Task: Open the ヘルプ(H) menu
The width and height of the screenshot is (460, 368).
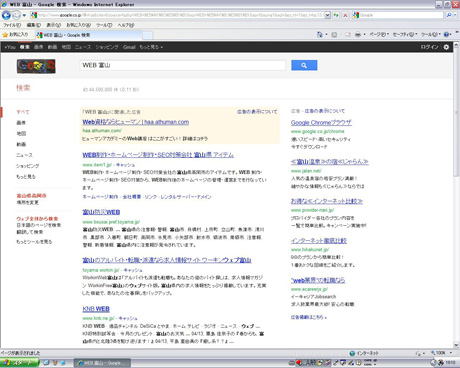Action: click(126, 25)
